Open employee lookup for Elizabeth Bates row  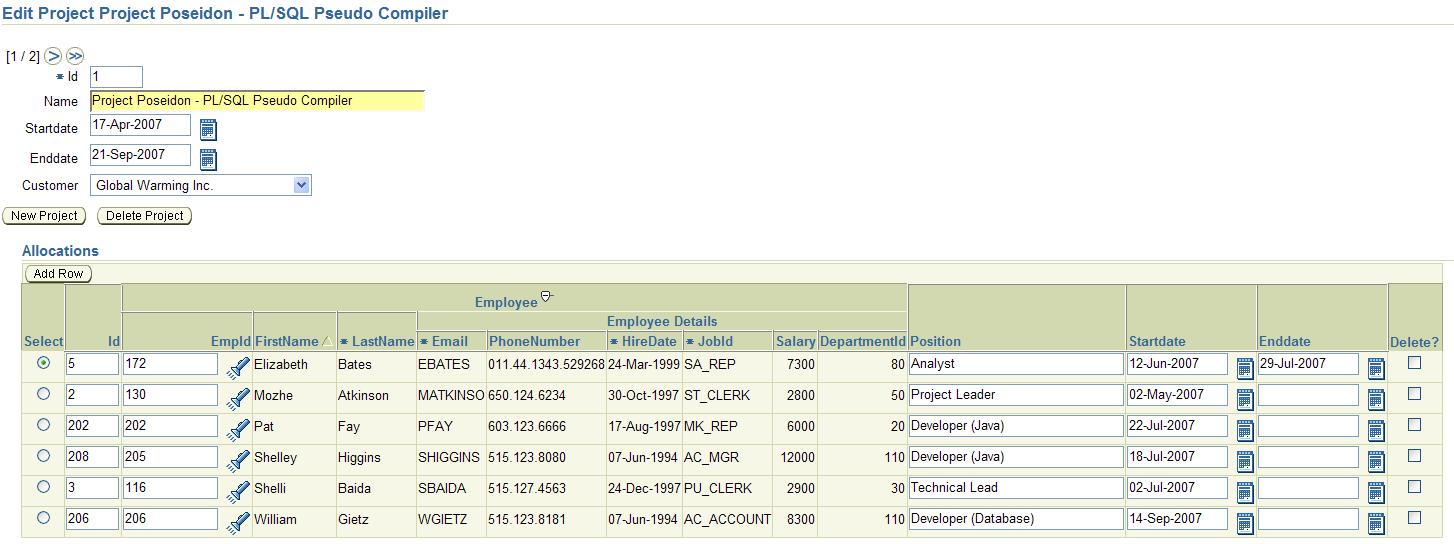click(x=237, y=368)
